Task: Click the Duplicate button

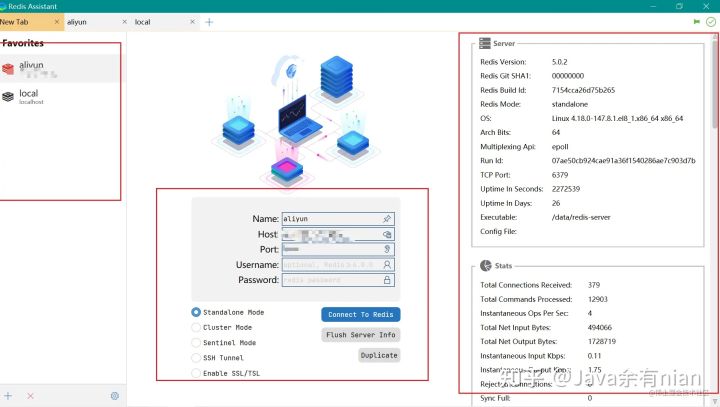Action: (379, 355)
